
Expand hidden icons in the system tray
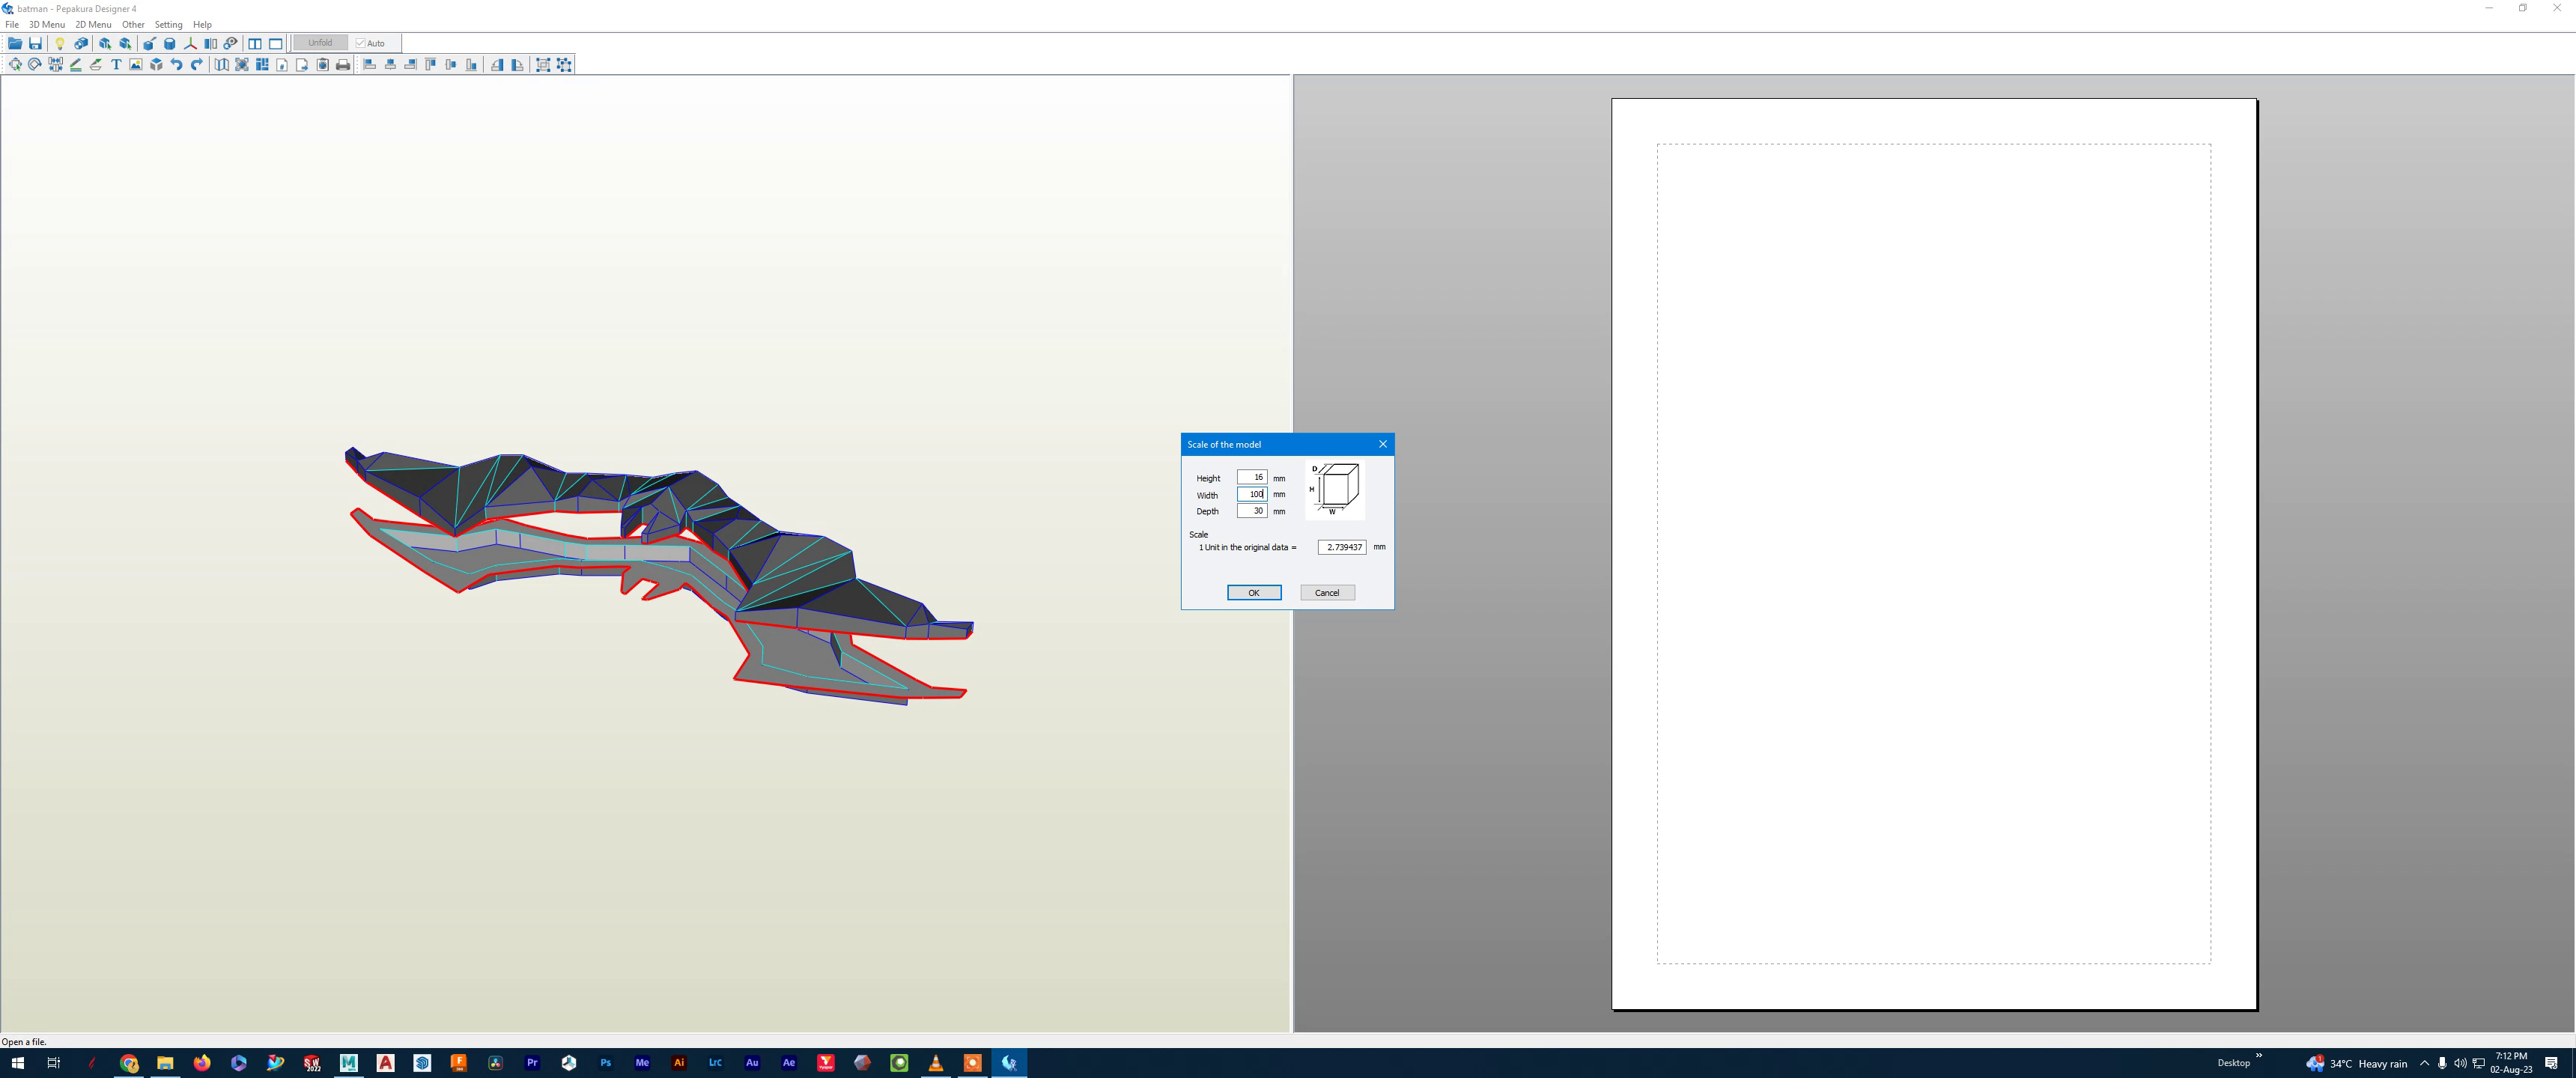click(2425, 1063)
